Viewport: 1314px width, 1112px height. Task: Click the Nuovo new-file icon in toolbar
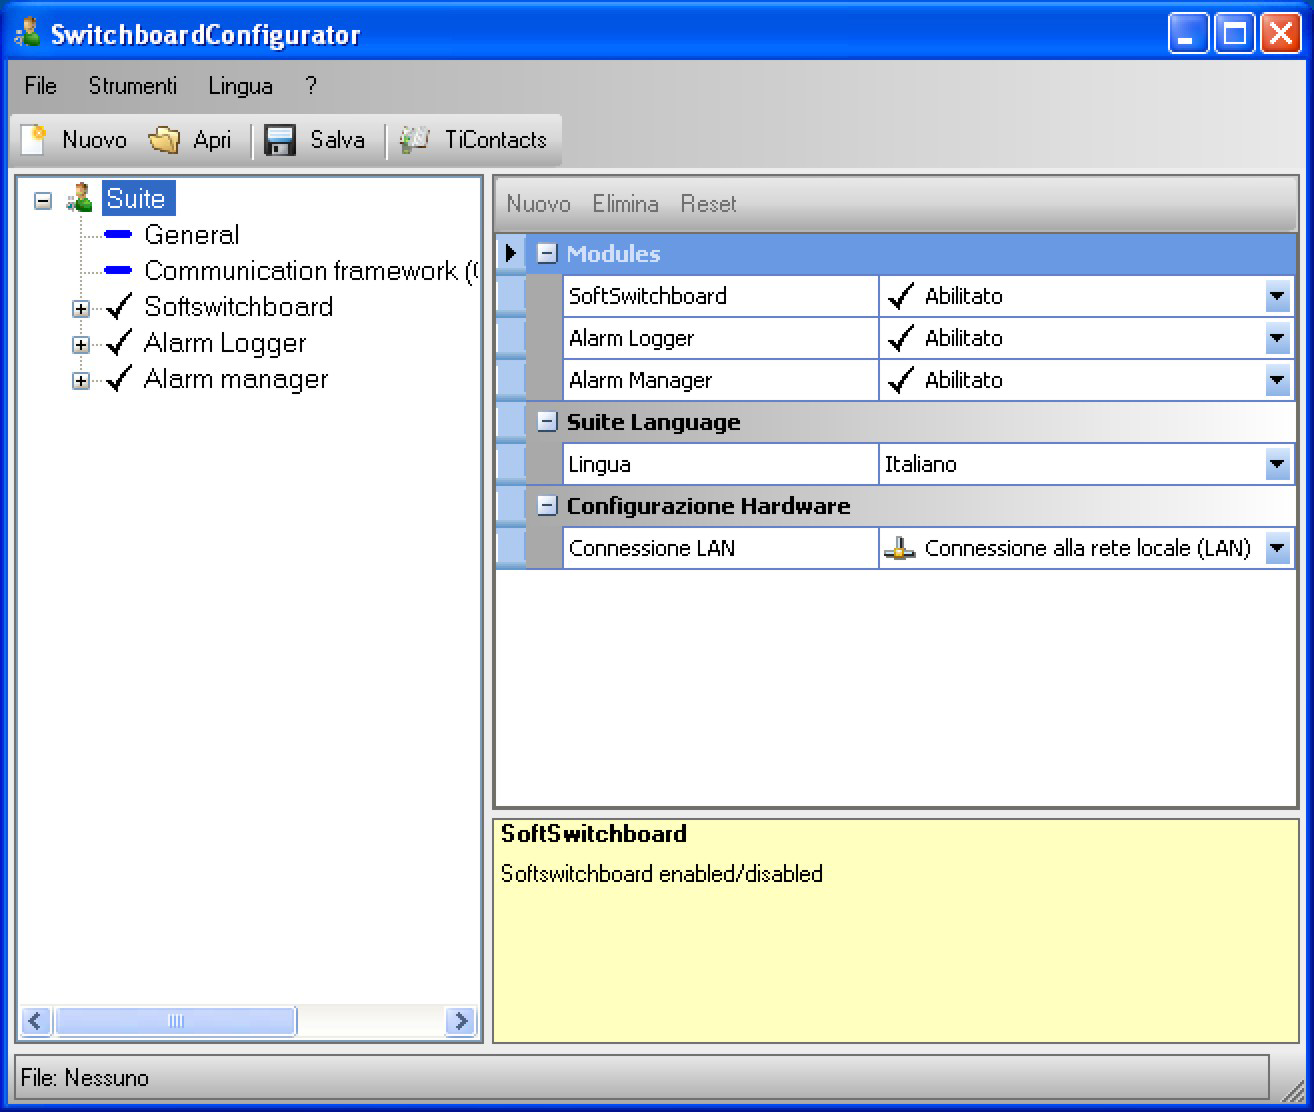pos(33,140)
